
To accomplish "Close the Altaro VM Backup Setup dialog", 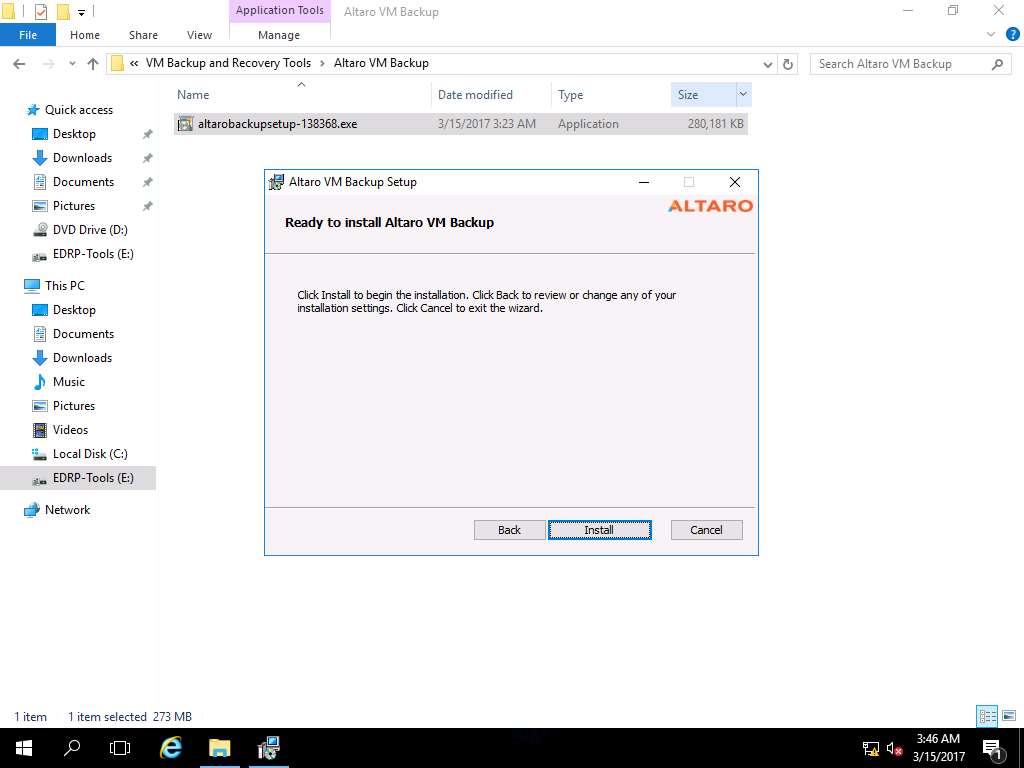I will click(x=735, y=182).
